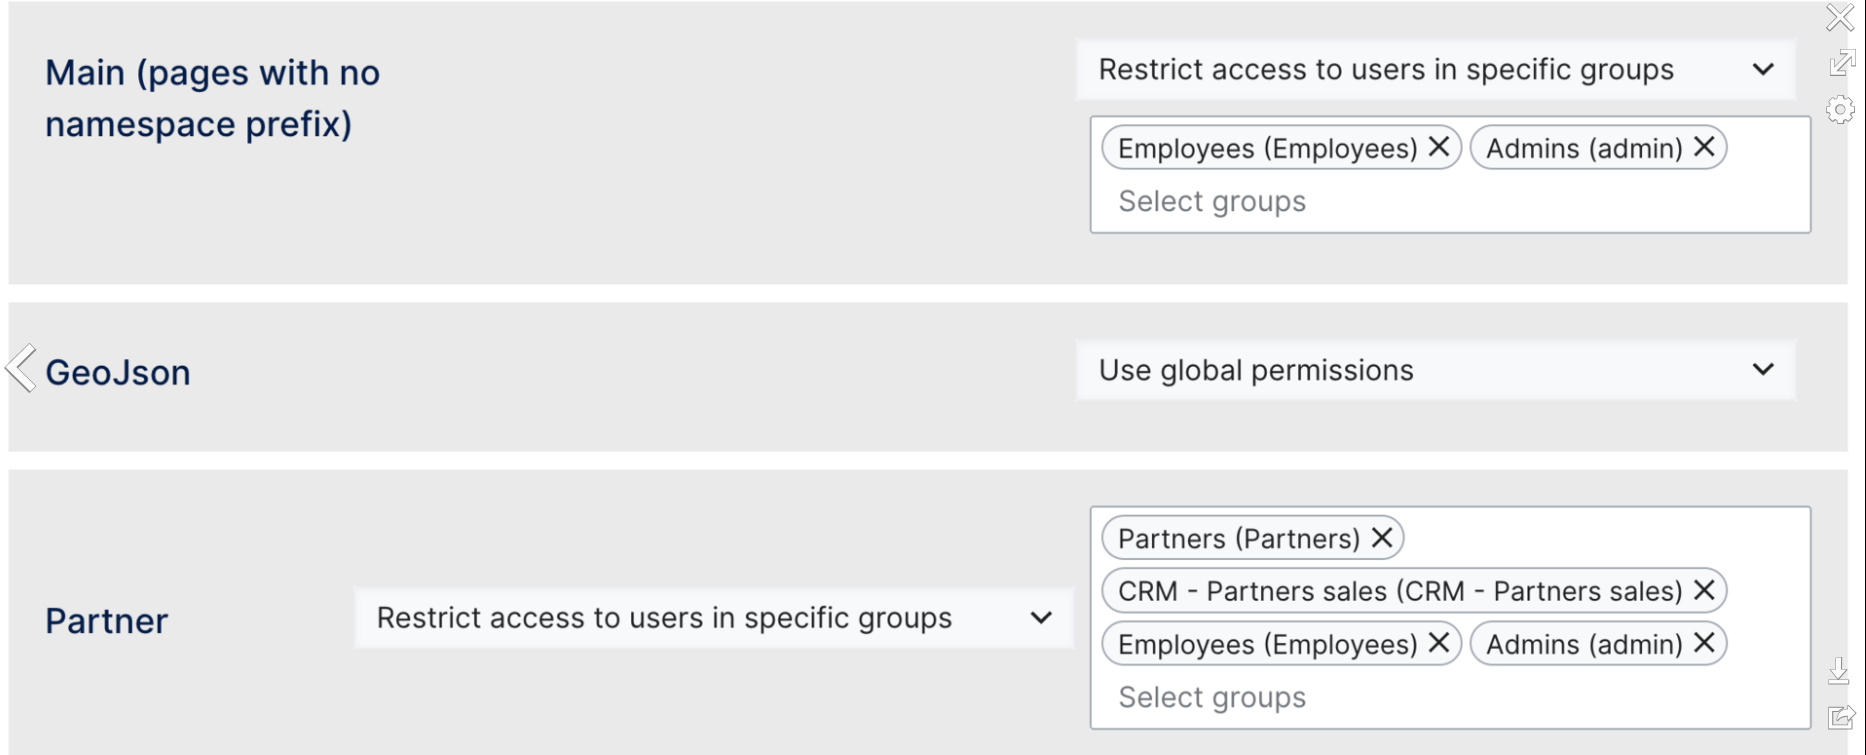The height and width of the screenshot is (755, 1866).
Task: Remove Partners (Partners) group tag
Action: tap(1382, 538)
